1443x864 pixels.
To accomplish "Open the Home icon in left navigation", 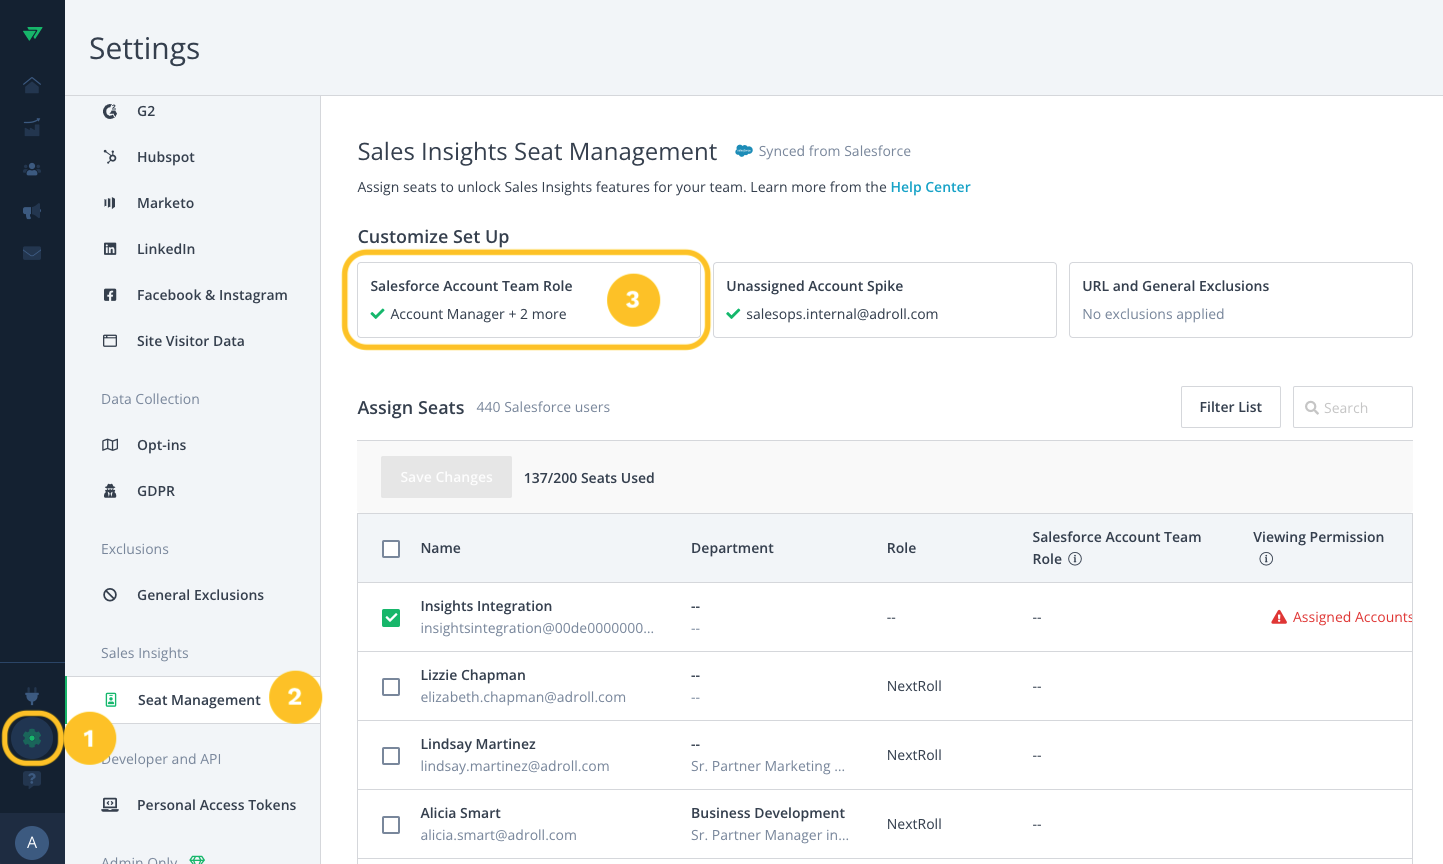I will tap(32, 85).
